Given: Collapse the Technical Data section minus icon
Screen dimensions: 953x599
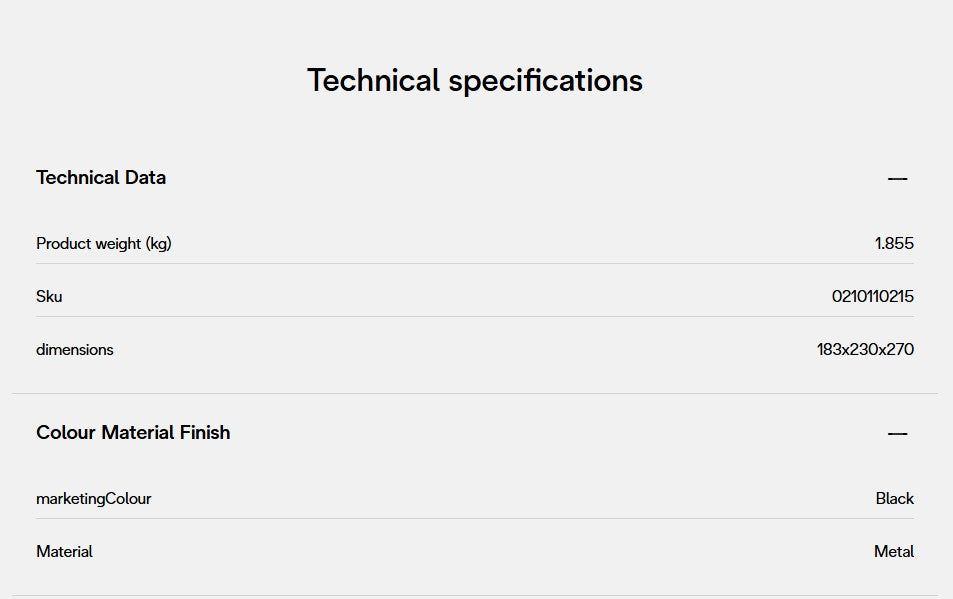Looking at the screenshot, I should [897, 179].
